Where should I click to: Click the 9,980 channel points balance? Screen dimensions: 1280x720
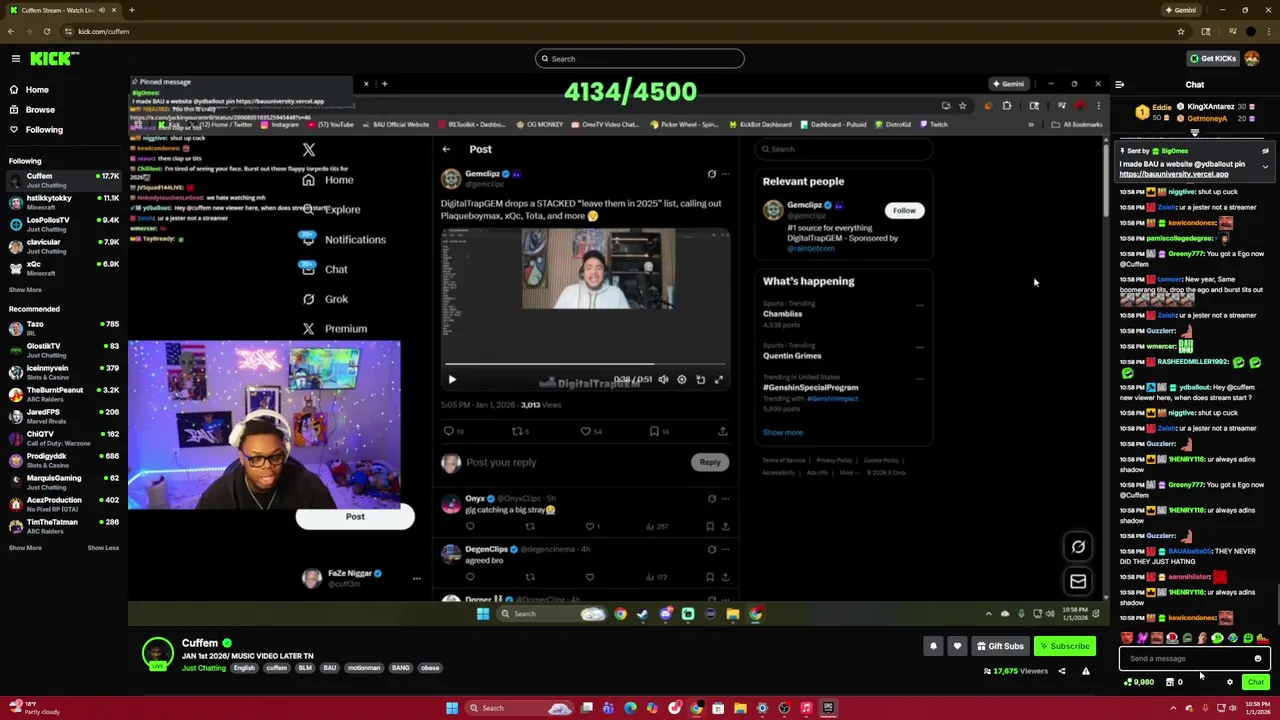tap(1139, 683)
